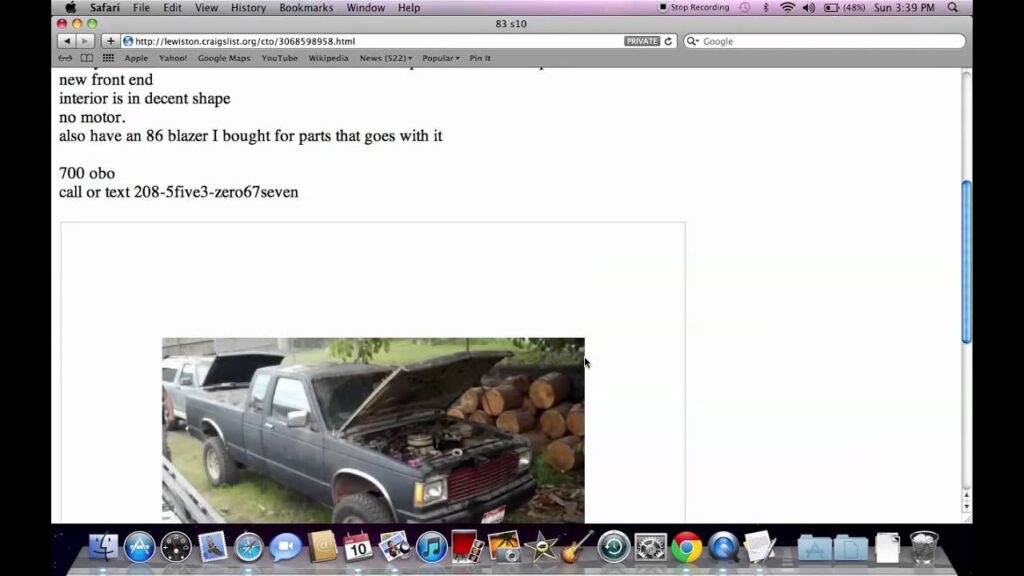1024x576 pixels.
Task: Click the page vertical scrollbar thumb
Action: (967, 261)
